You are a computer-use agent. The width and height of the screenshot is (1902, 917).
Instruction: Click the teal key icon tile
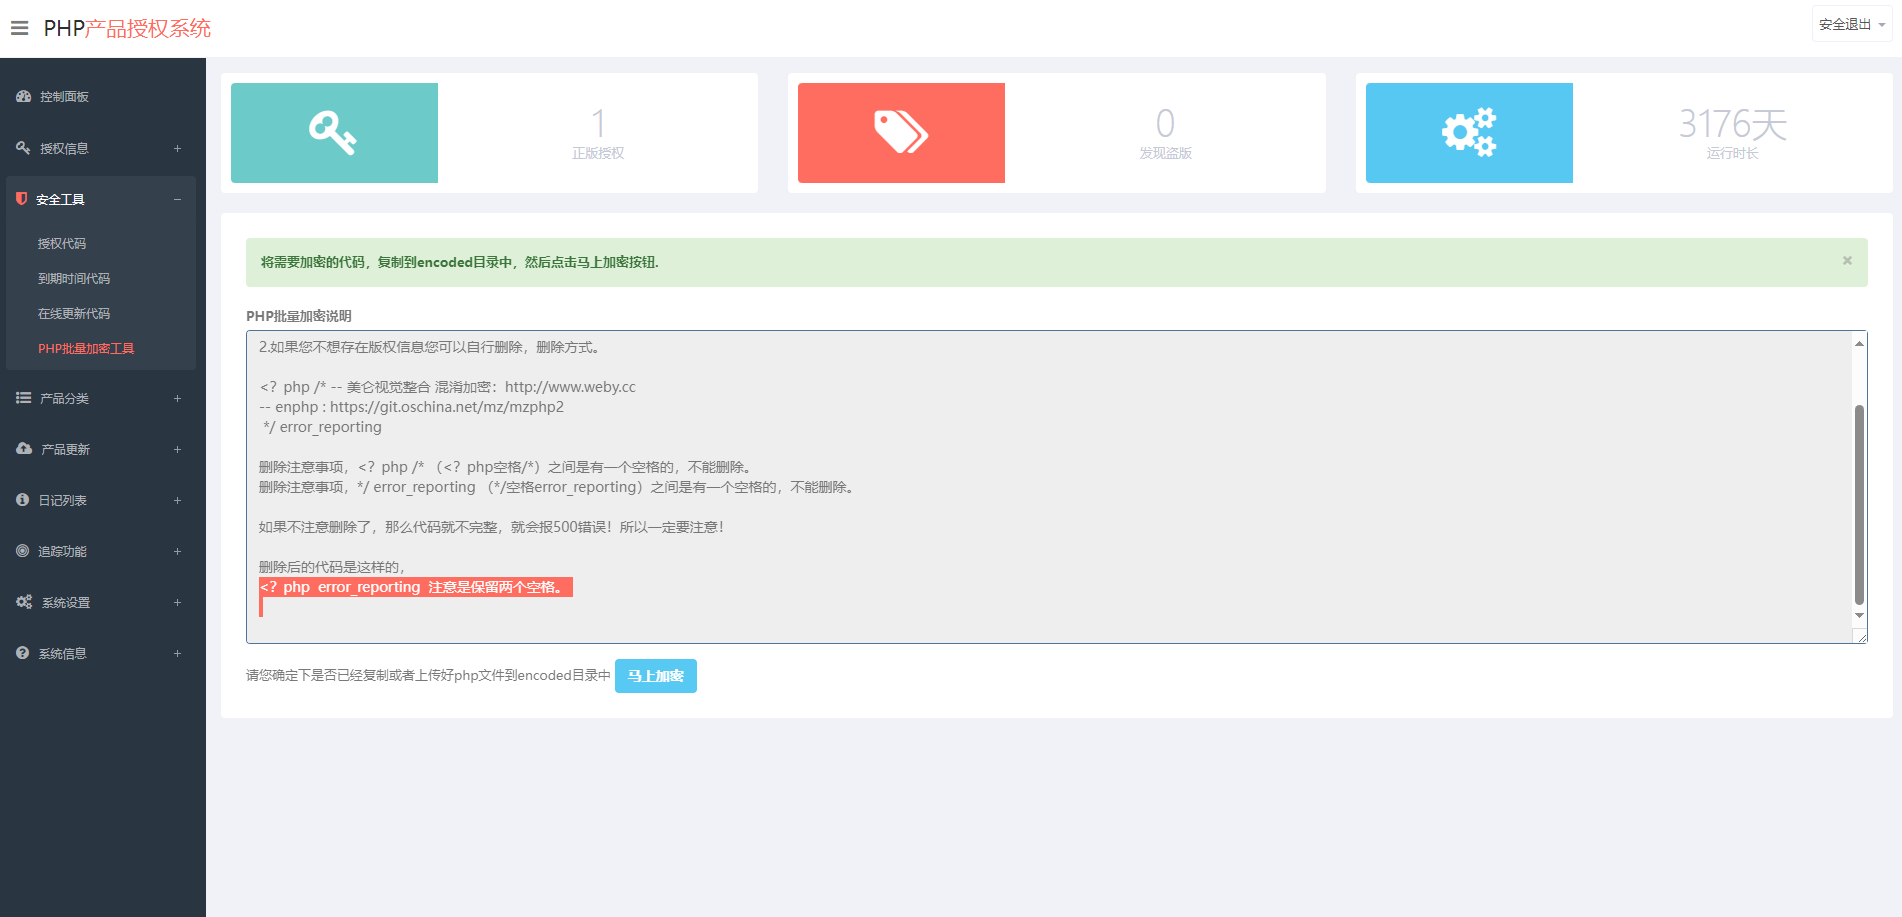334,133
